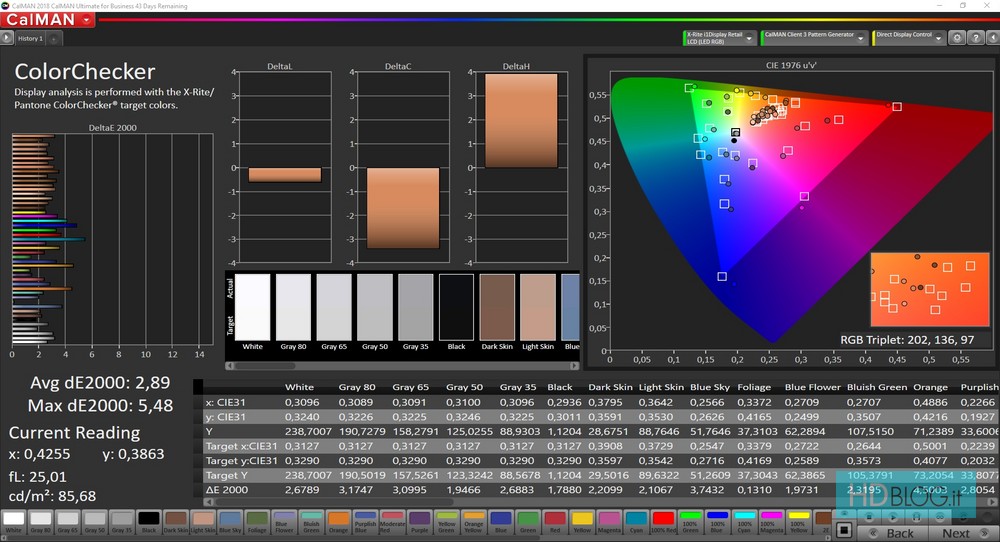Click scroll left arrow under swatch comparison strip

(230, 366)
